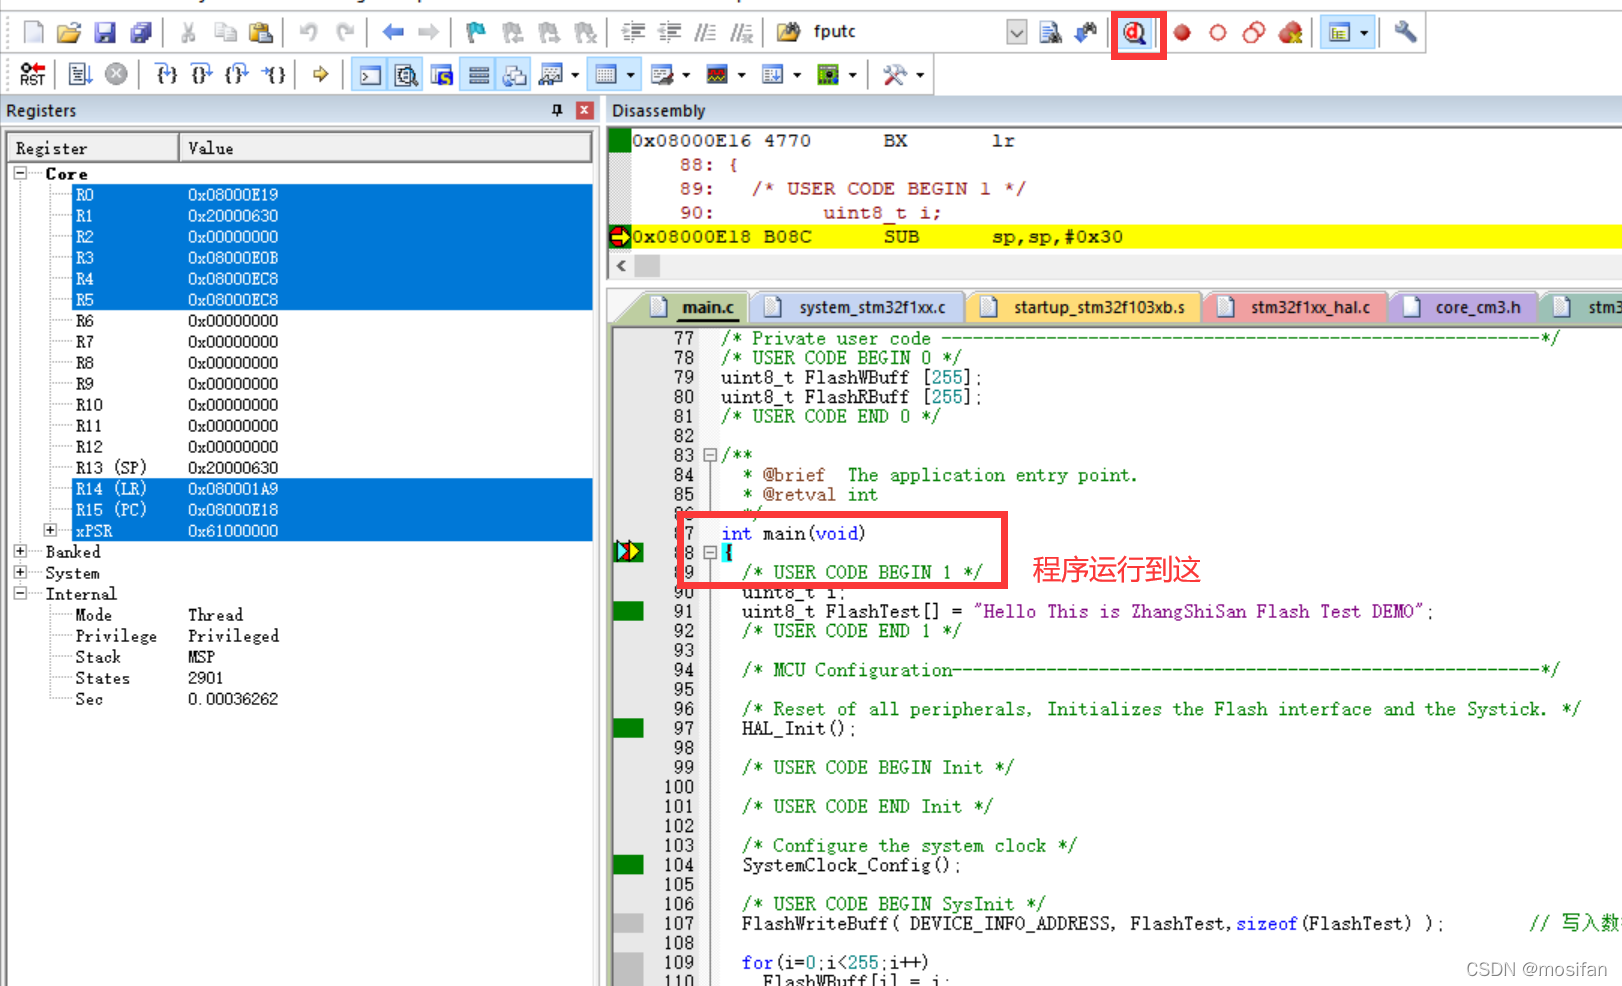Toggle Registers window
This screenshot has width=1622, height=986.
479,75
